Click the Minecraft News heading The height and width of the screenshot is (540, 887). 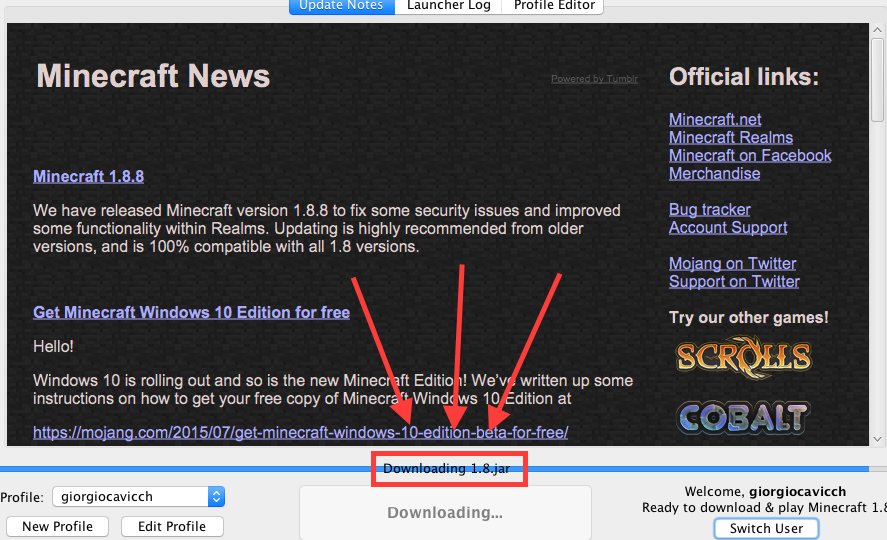point(153,76)
